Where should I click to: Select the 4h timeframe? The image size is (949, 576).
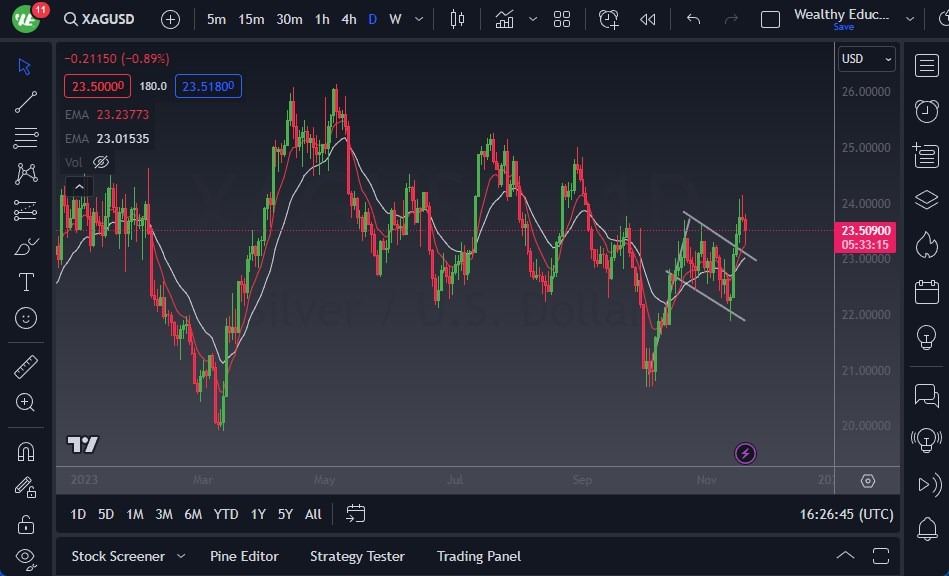(x=348, y=19)
